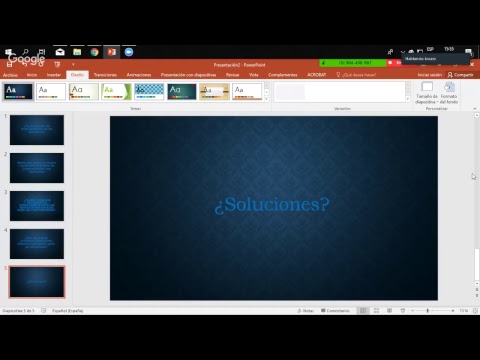The width and height of the screenshot is (480, 360).
Task: Apply the white theme with orange underline
Action: point(247,91)
